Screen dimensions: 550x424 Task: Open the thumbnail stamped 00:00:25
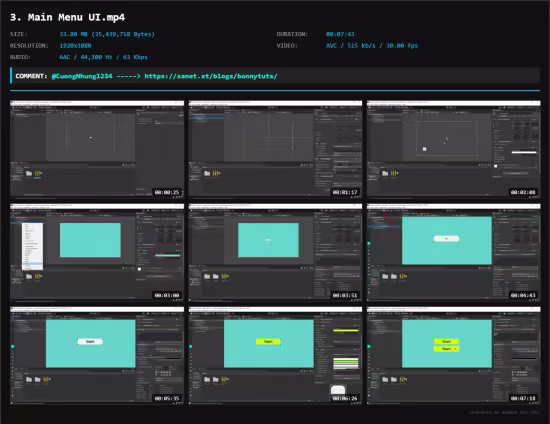[97, 149]
